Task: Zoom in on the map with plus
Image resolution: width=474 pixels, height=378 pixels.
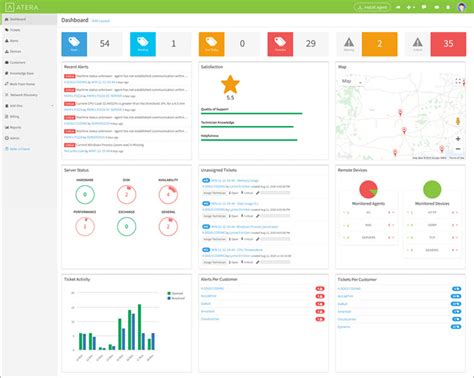Action: coord(458,139)
